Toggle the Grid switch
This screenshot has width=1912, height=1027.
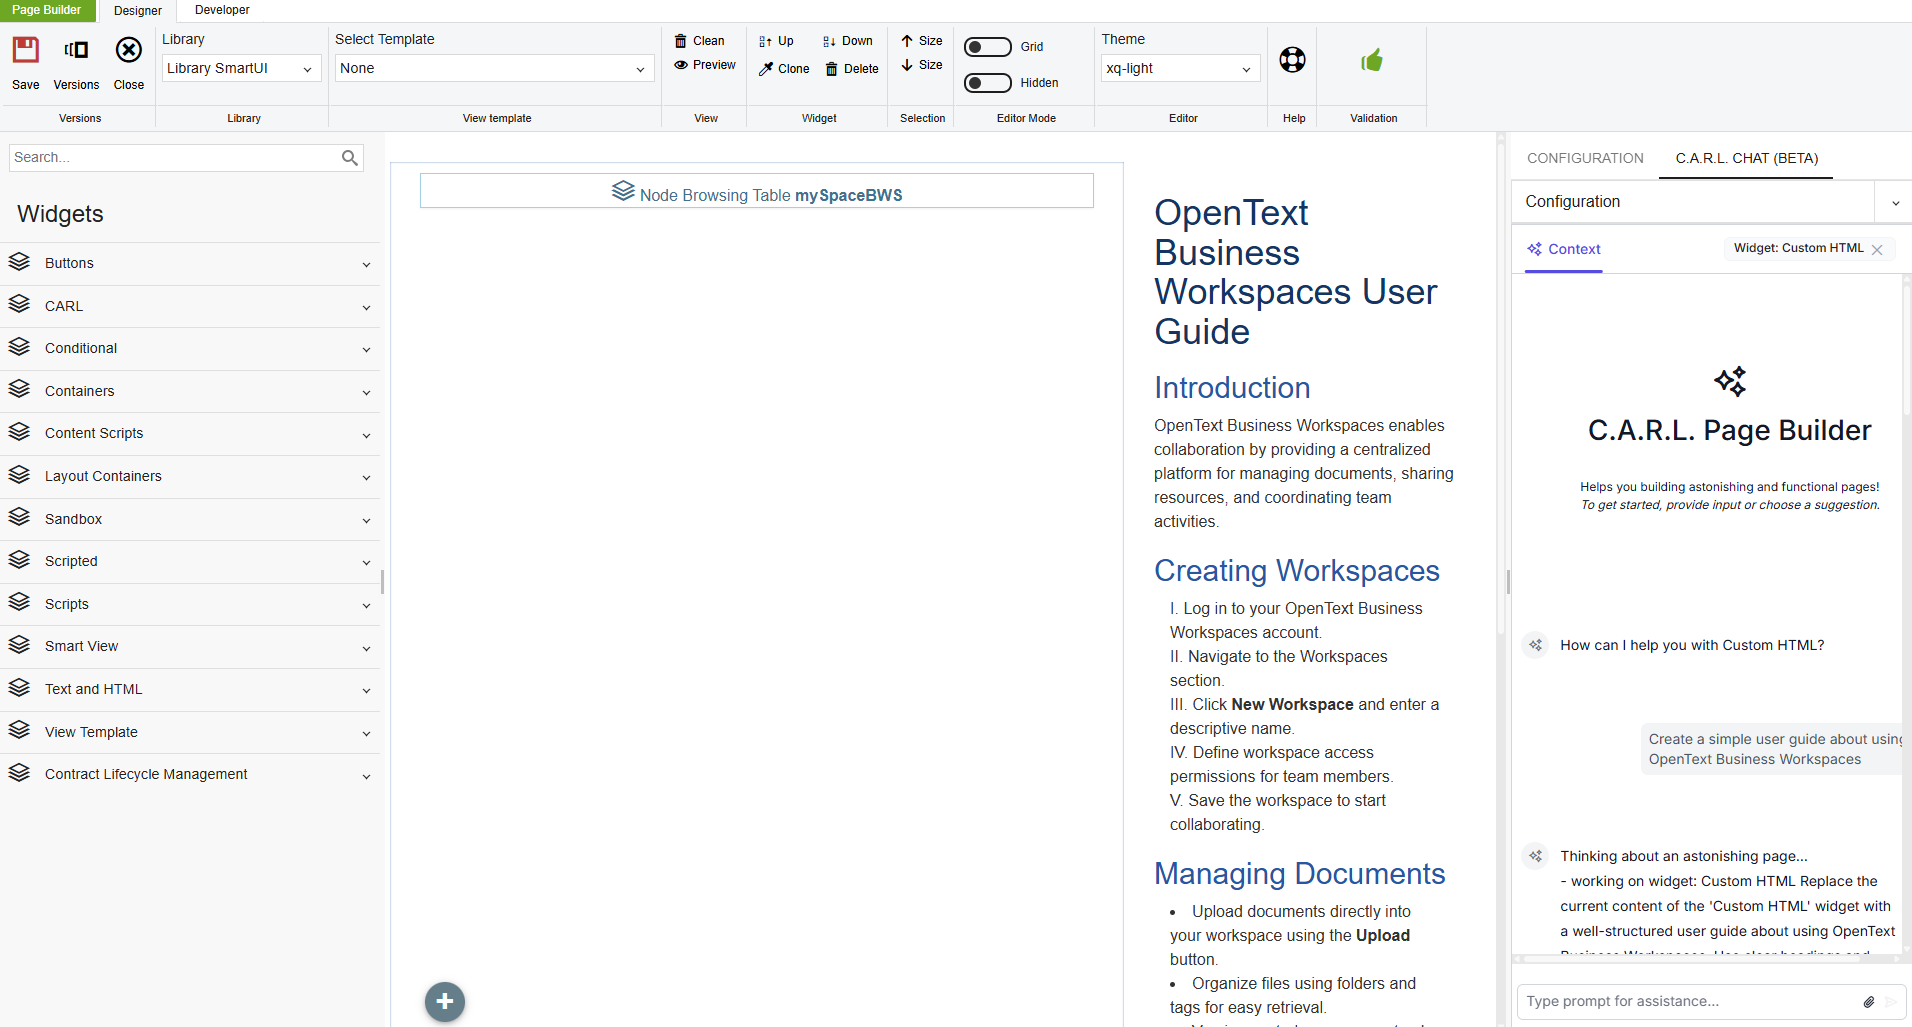tap(987, 47)
